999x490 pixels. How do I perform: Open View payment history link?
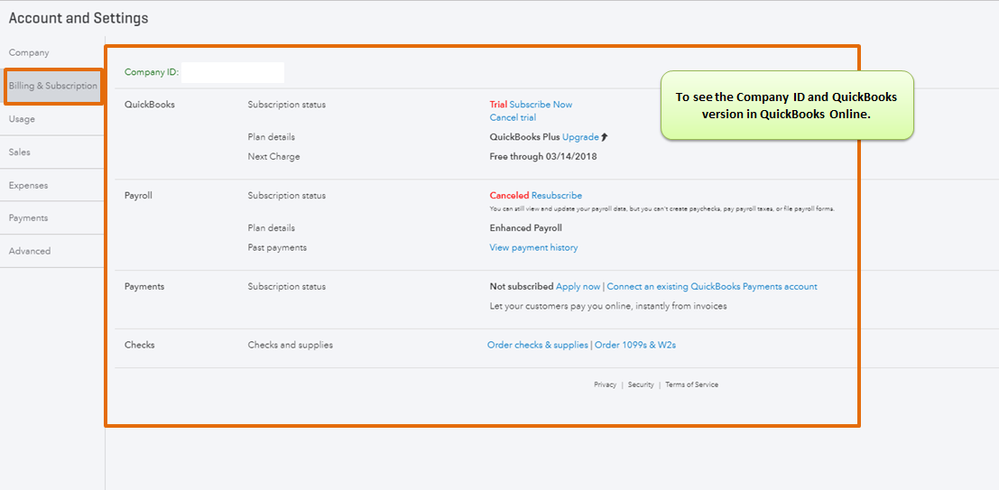(533, 248)
